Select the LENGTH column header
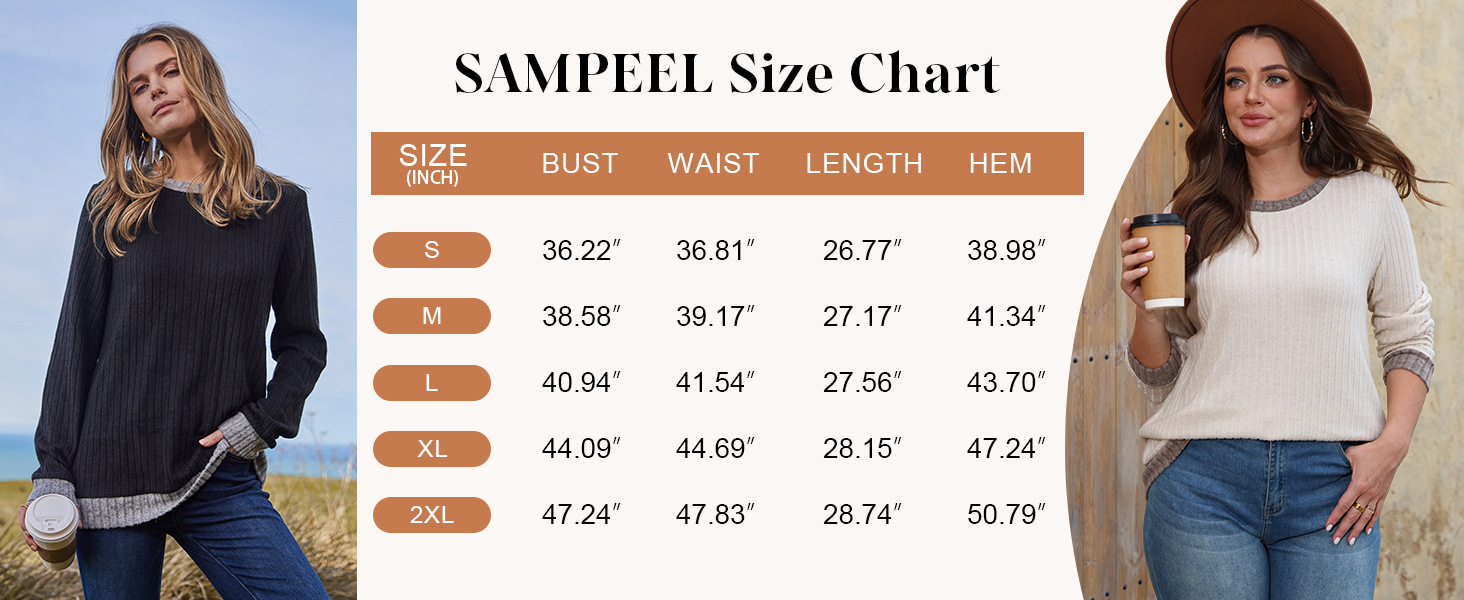This screenshot has width=1464, height=600. pos(864,164)
